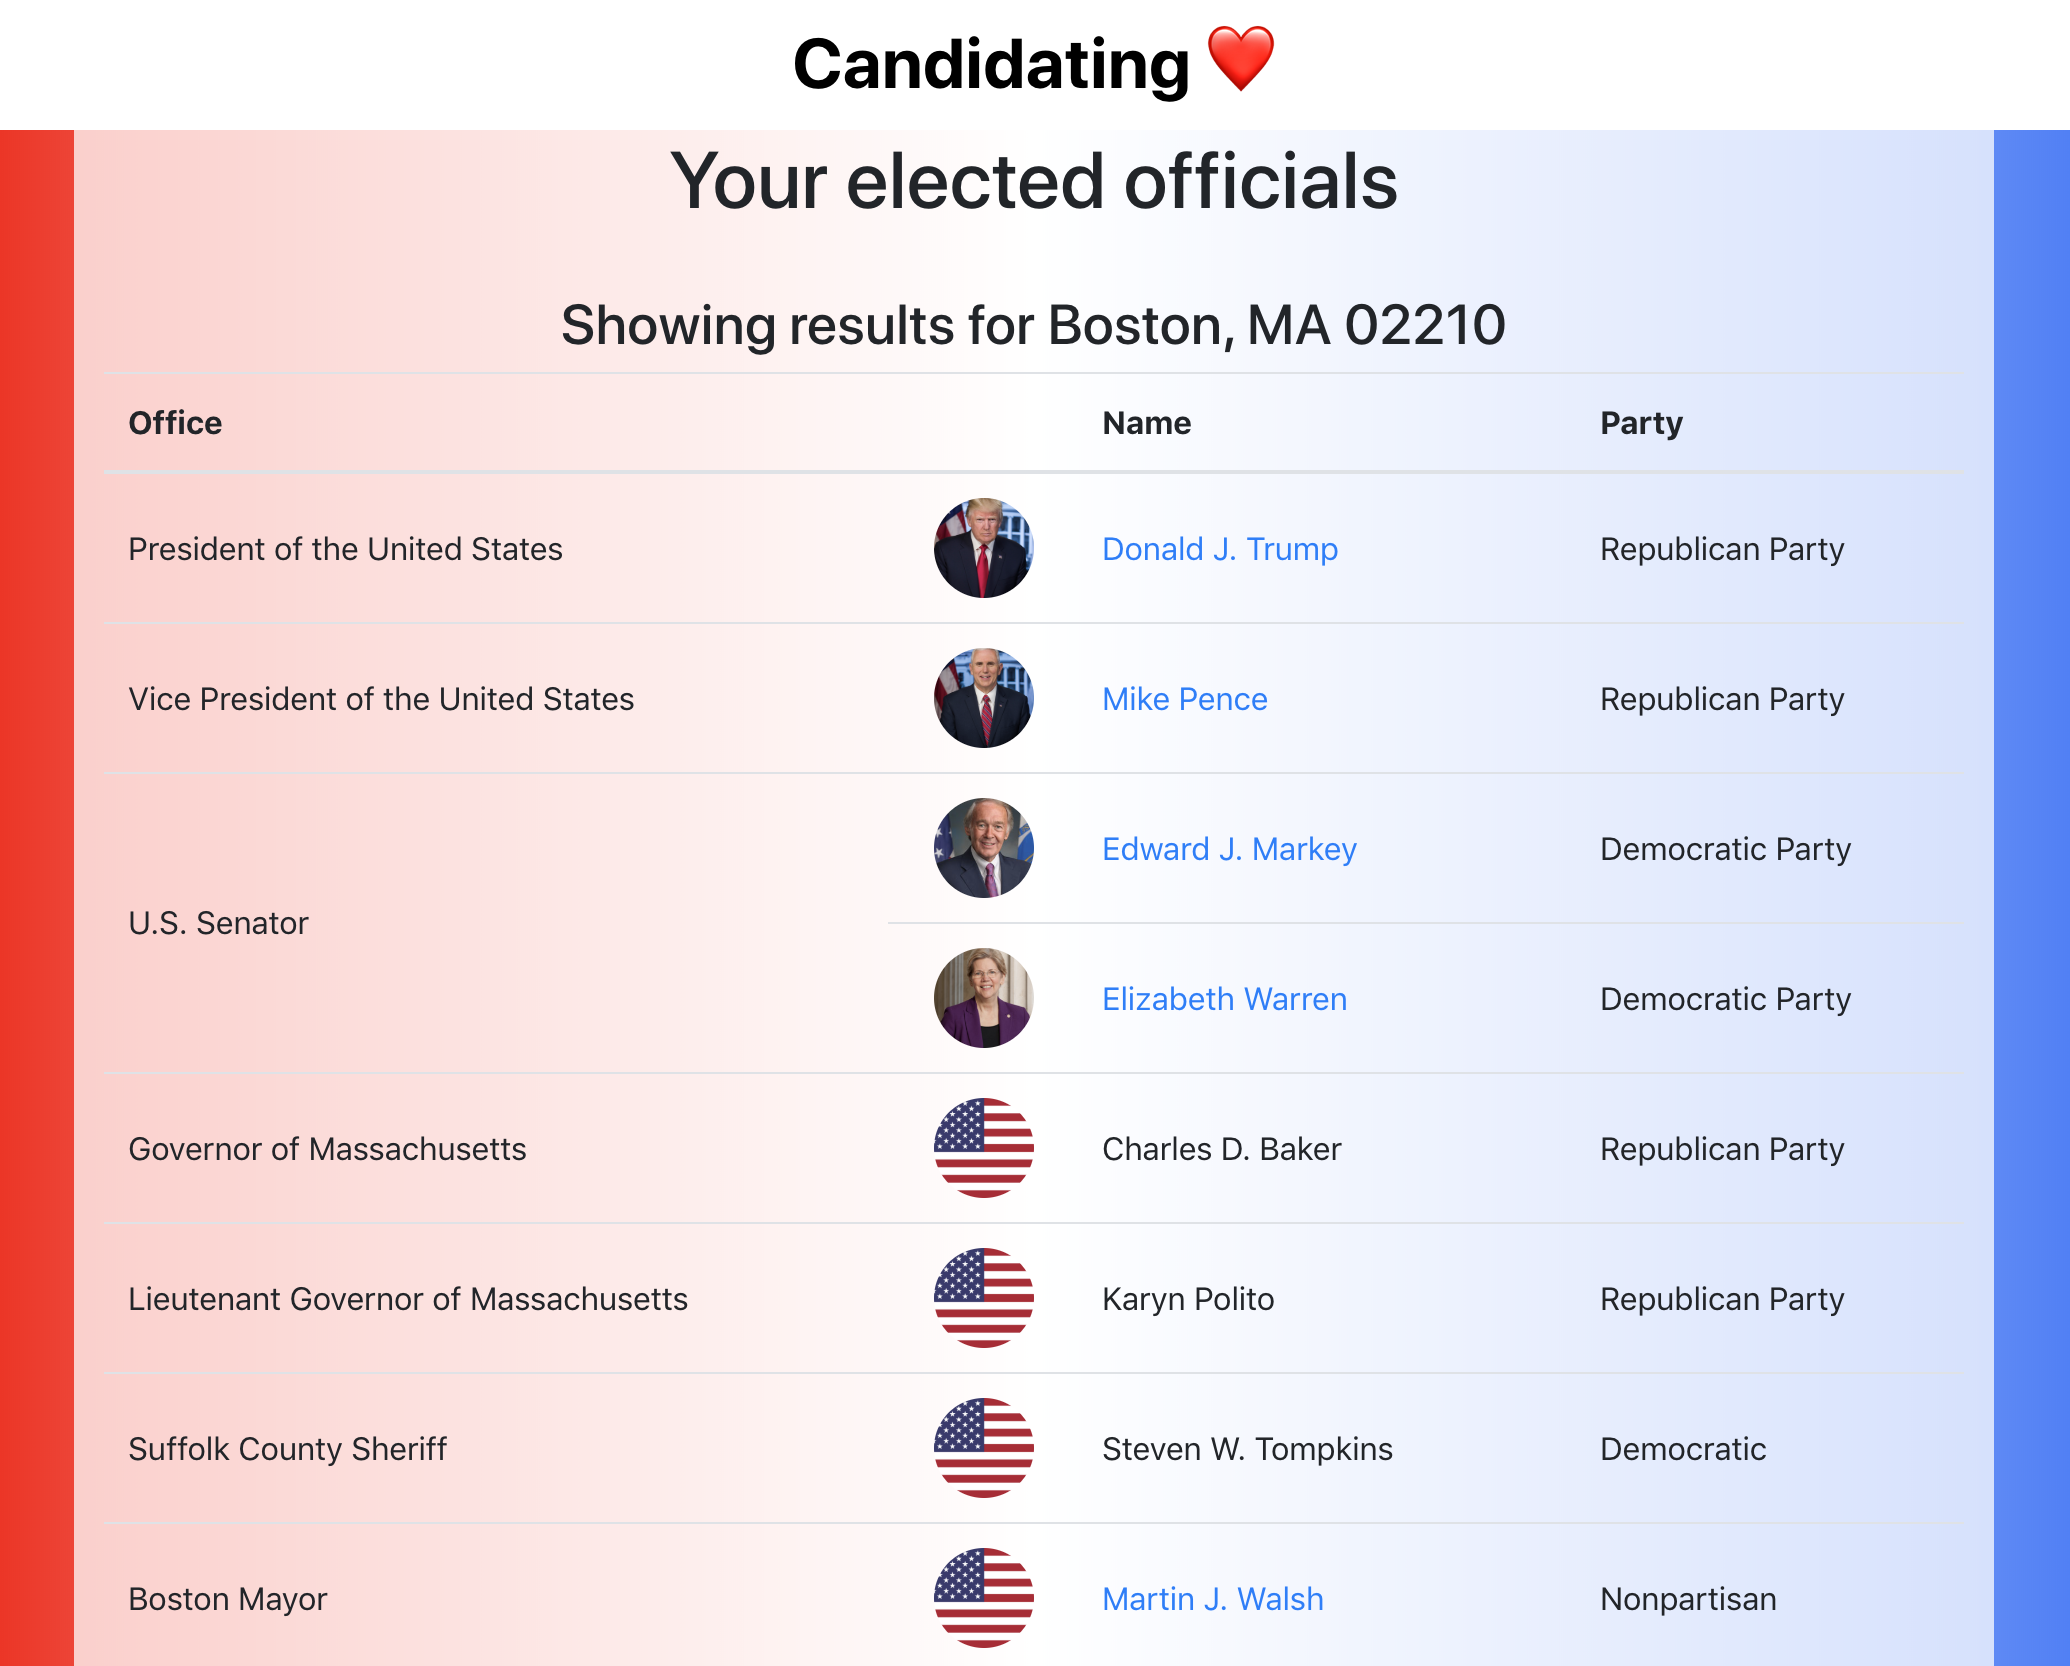
Task: Click Elizabeth Warren's portrait photo
Action: (984, 998)
